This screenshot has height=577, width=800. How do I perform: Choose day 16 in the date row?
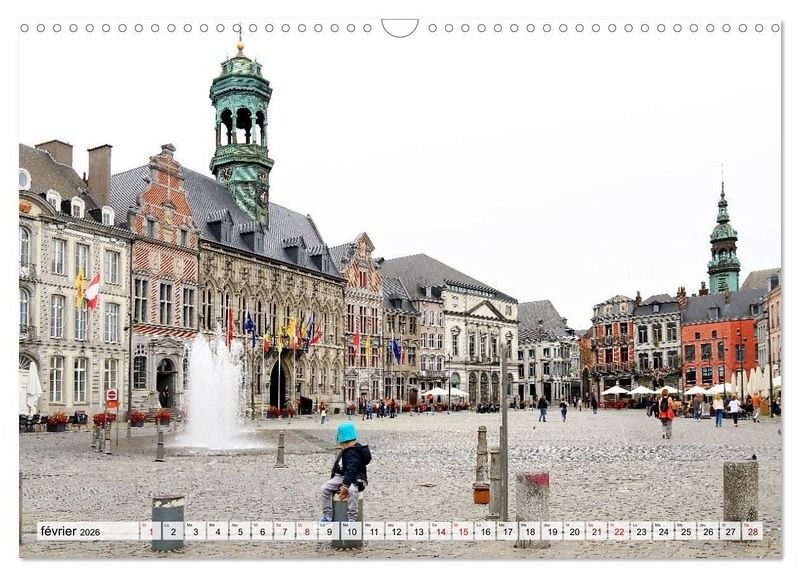pyautogui.click(x=485, y=531)
